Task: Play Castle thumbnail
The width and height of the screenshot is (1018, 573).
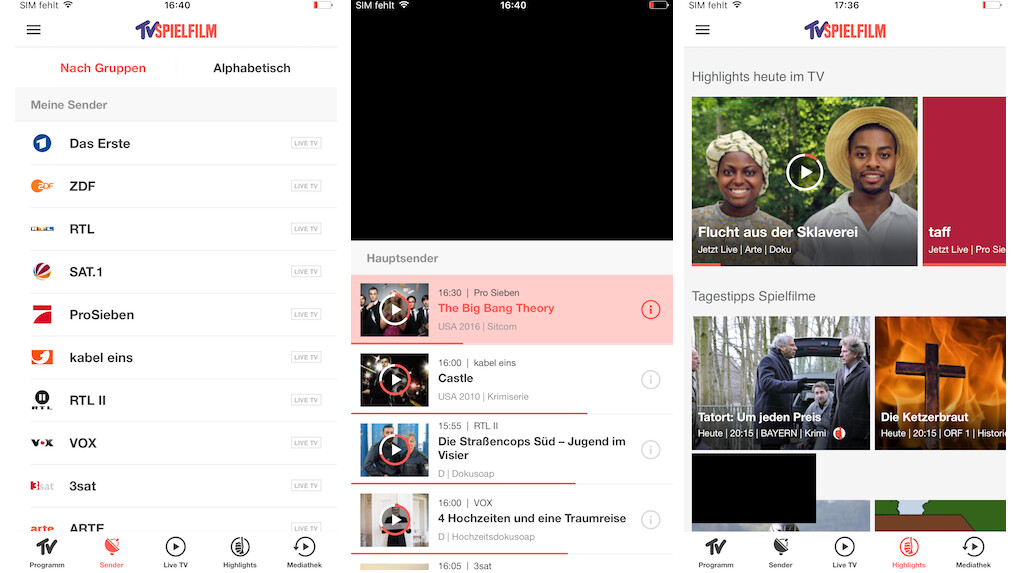Action: (395, 380)
